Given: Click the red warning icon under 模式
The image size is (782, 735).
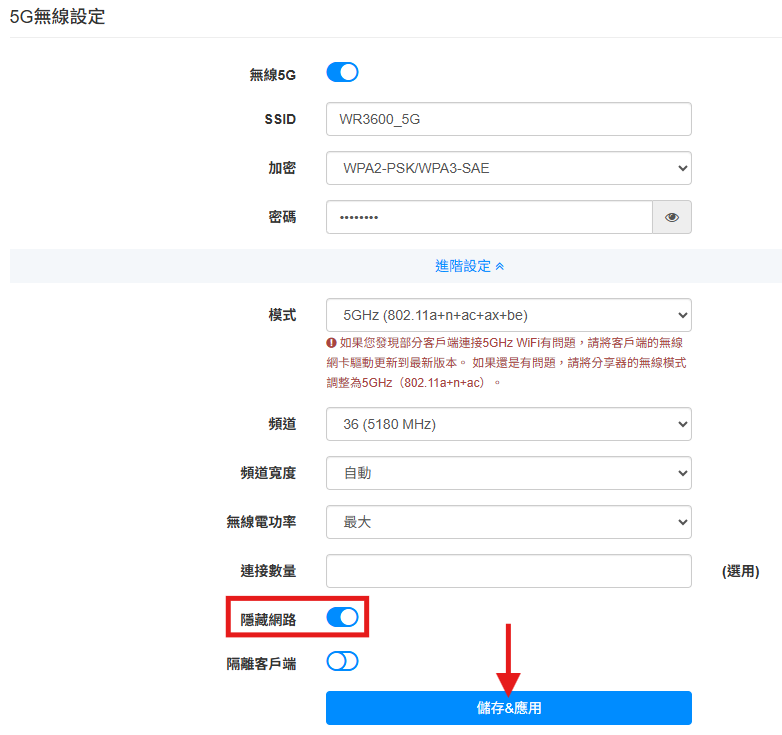Looking at the screenshot, I should 332,343.
